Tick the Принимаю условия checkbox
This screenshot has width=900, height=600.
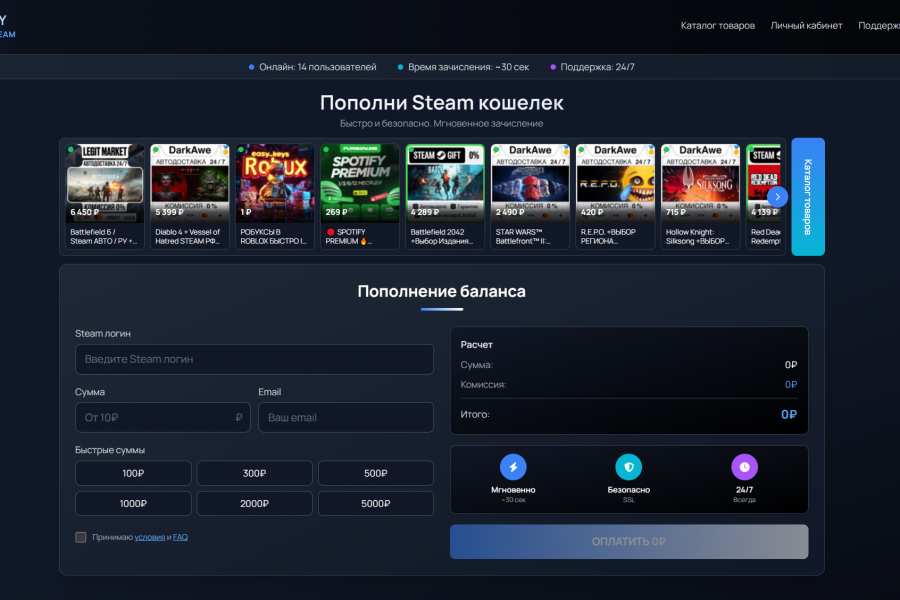[80, 537]
